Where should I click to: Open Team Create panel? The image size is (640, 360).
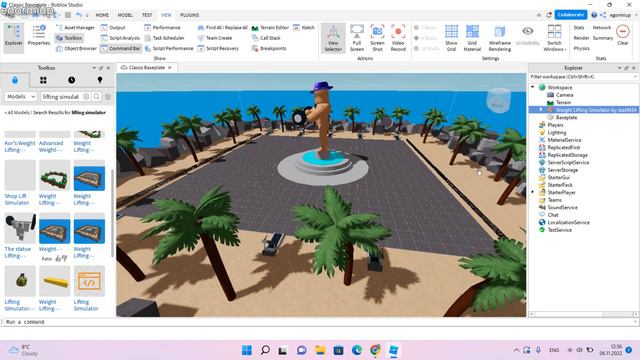click(x=215, y=38)
